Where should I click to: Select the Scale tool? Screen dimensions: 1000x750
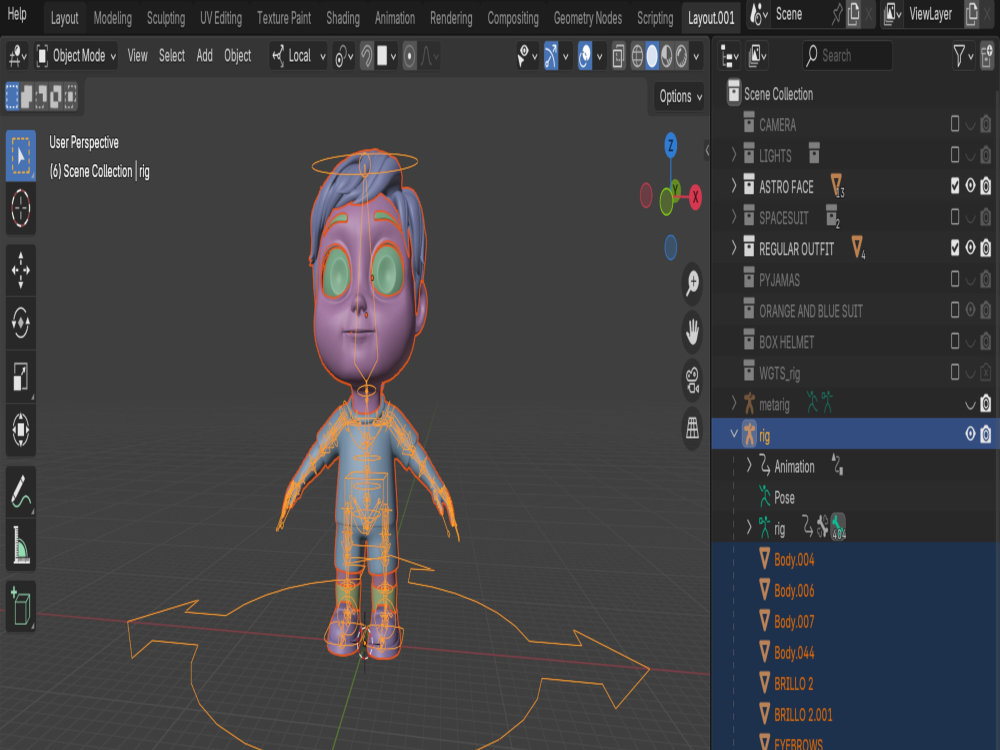click(20, 376)
